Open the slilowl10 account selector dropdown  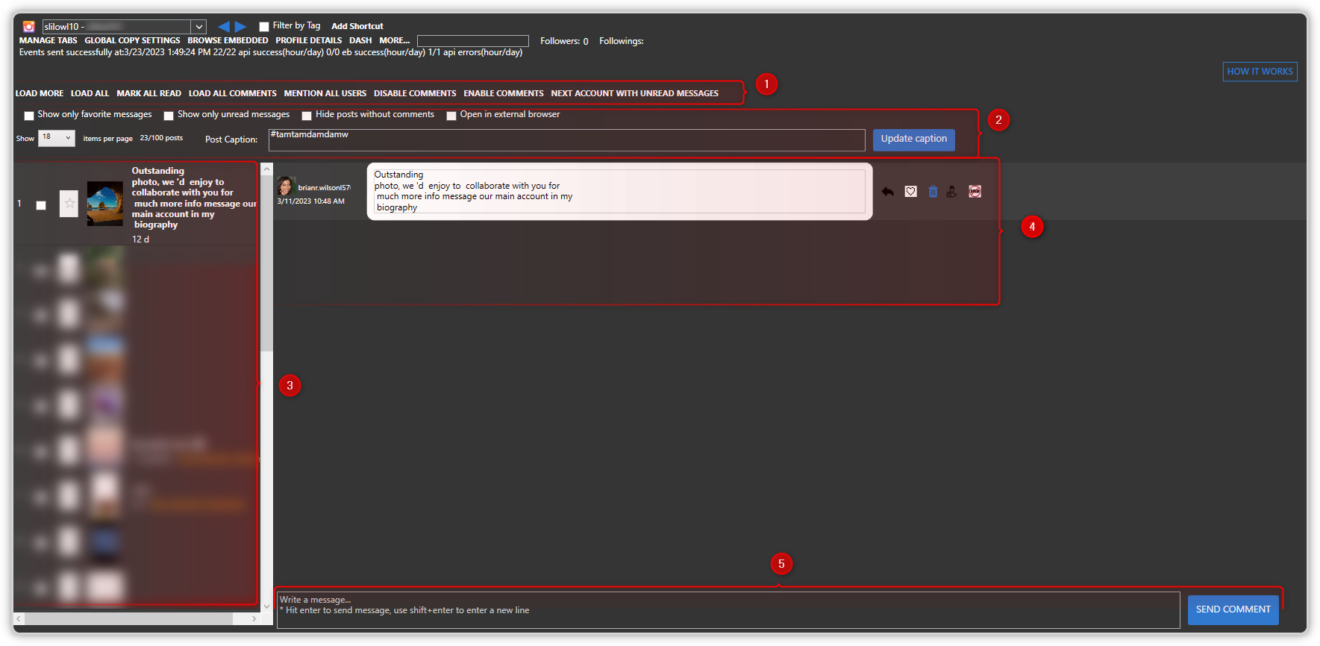click(197, 25)
